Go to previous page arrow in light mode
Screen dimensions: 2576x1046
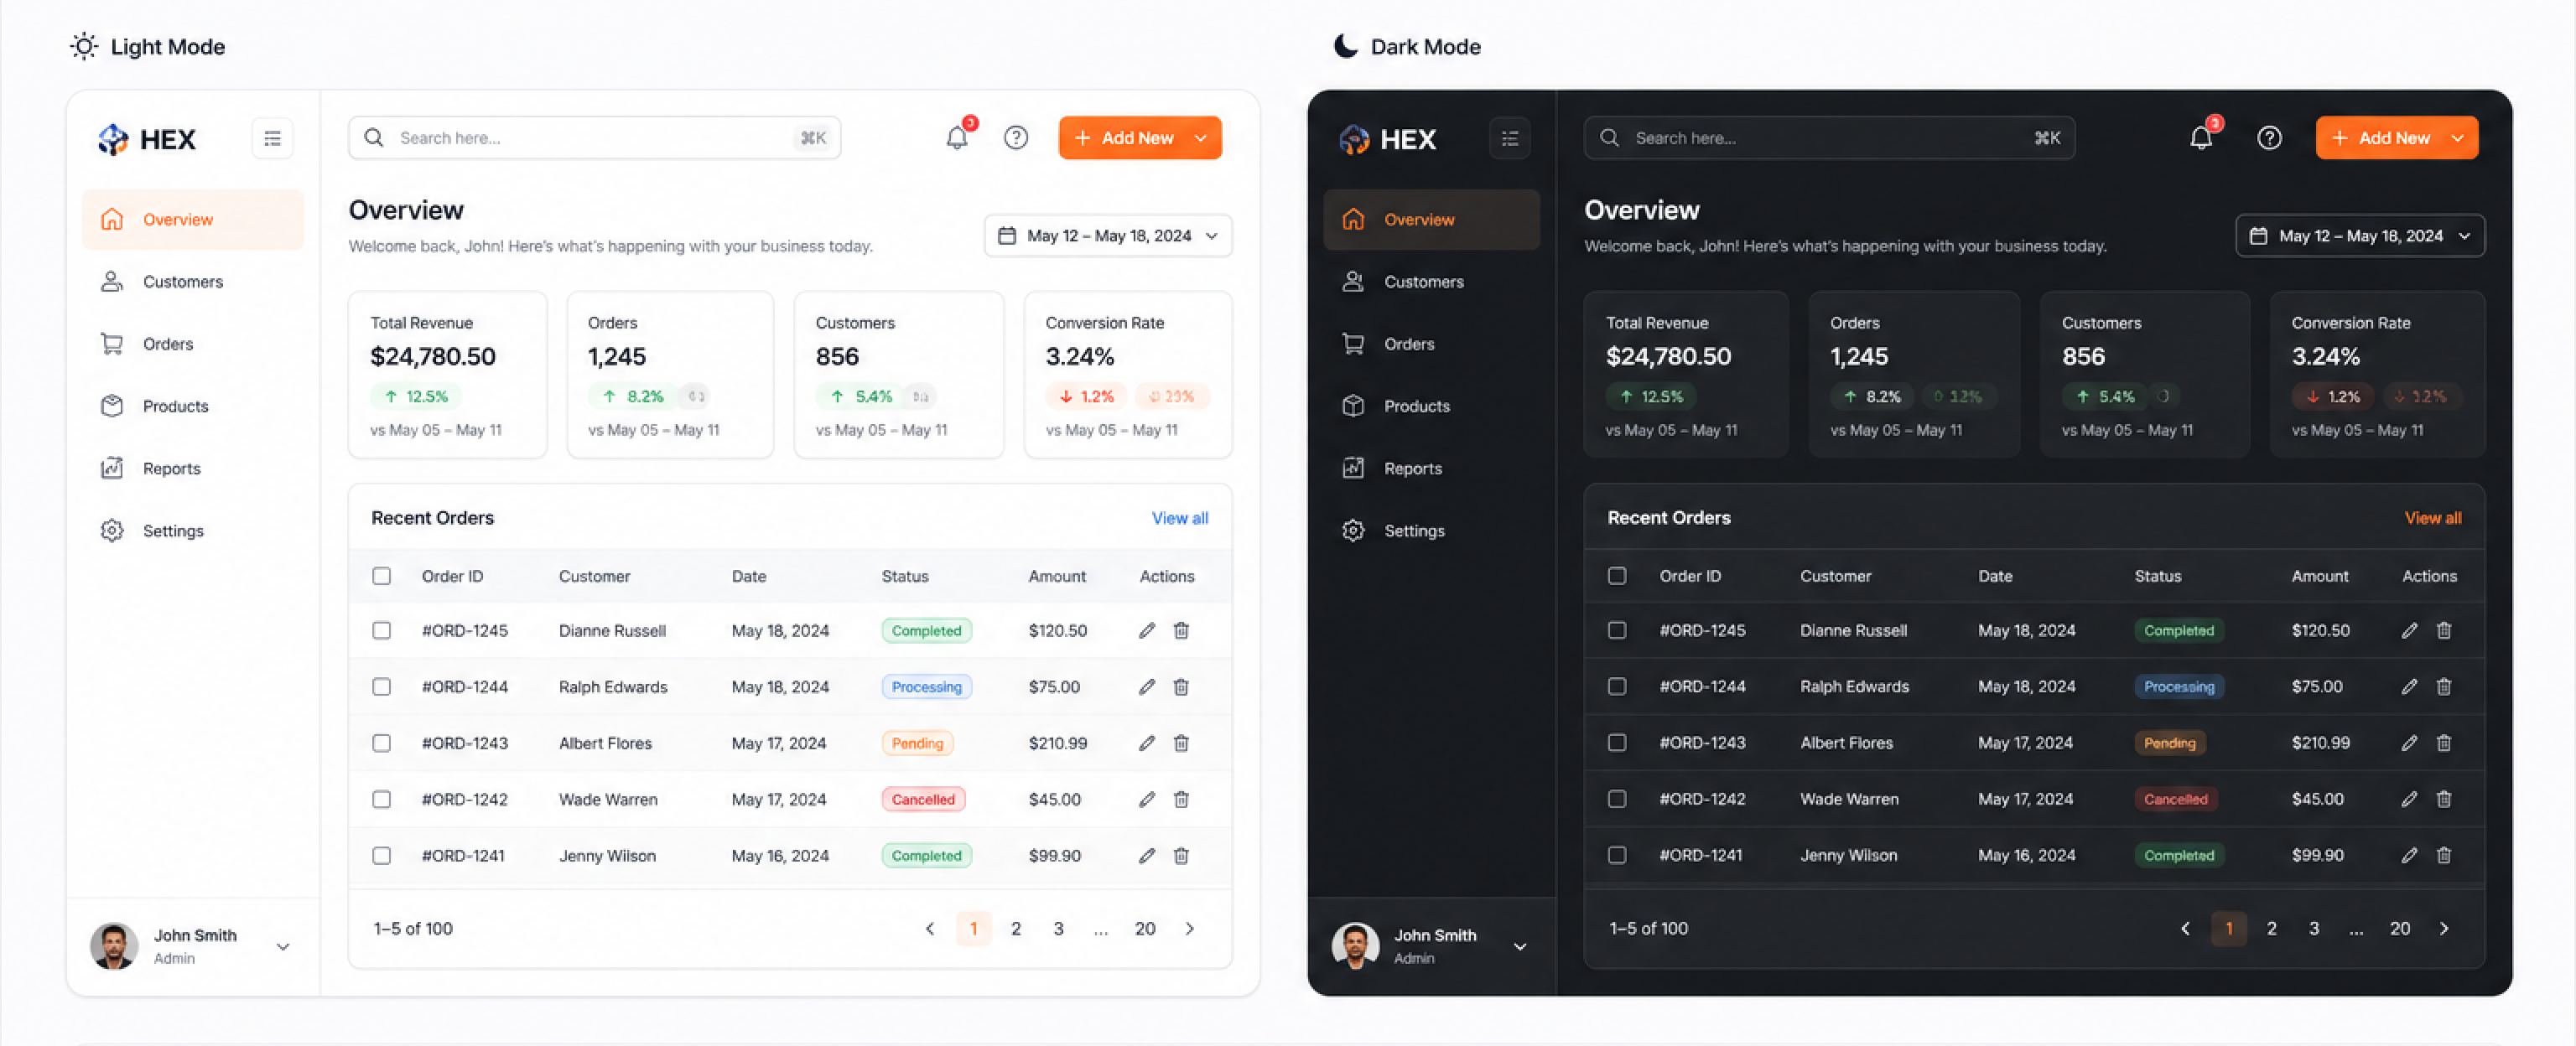pos(930,929)
